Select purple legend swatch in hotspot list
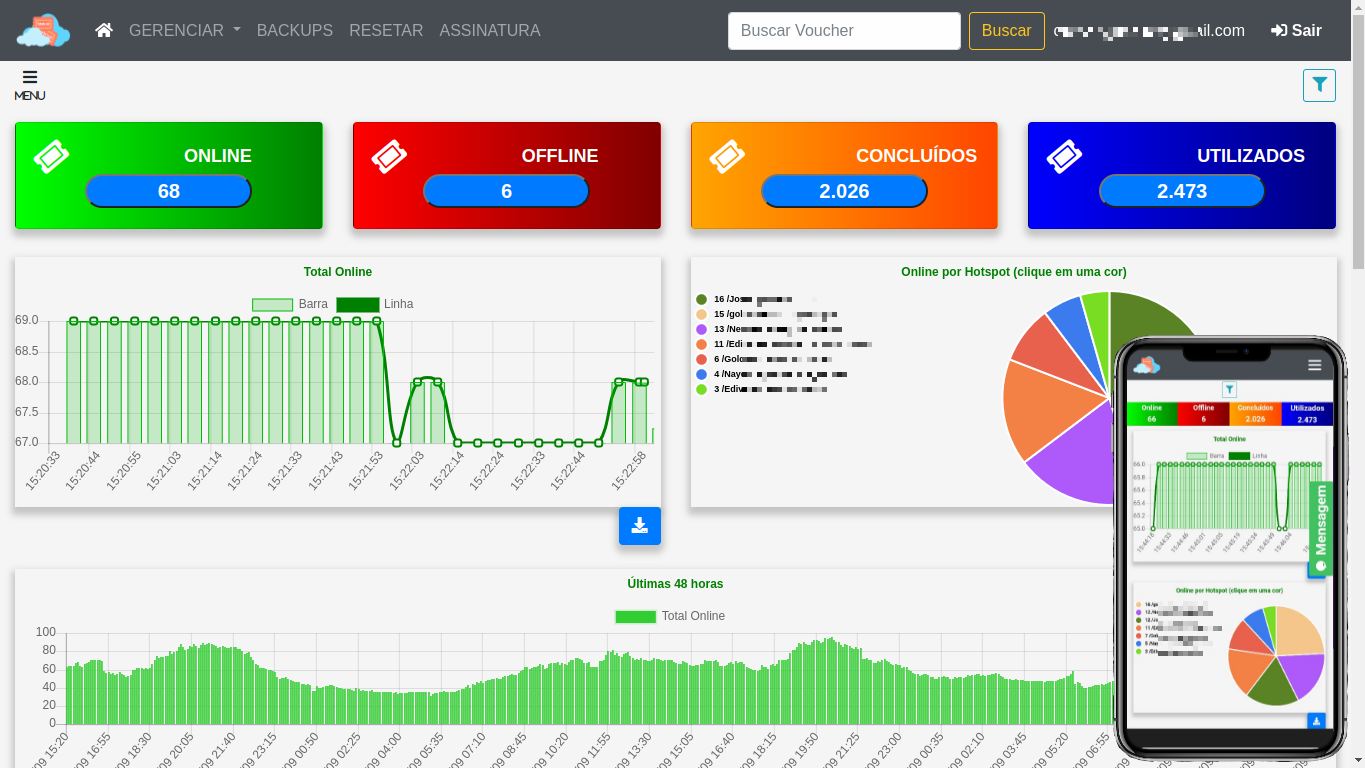Viewport: 1365px width, 768px height. 701,329
